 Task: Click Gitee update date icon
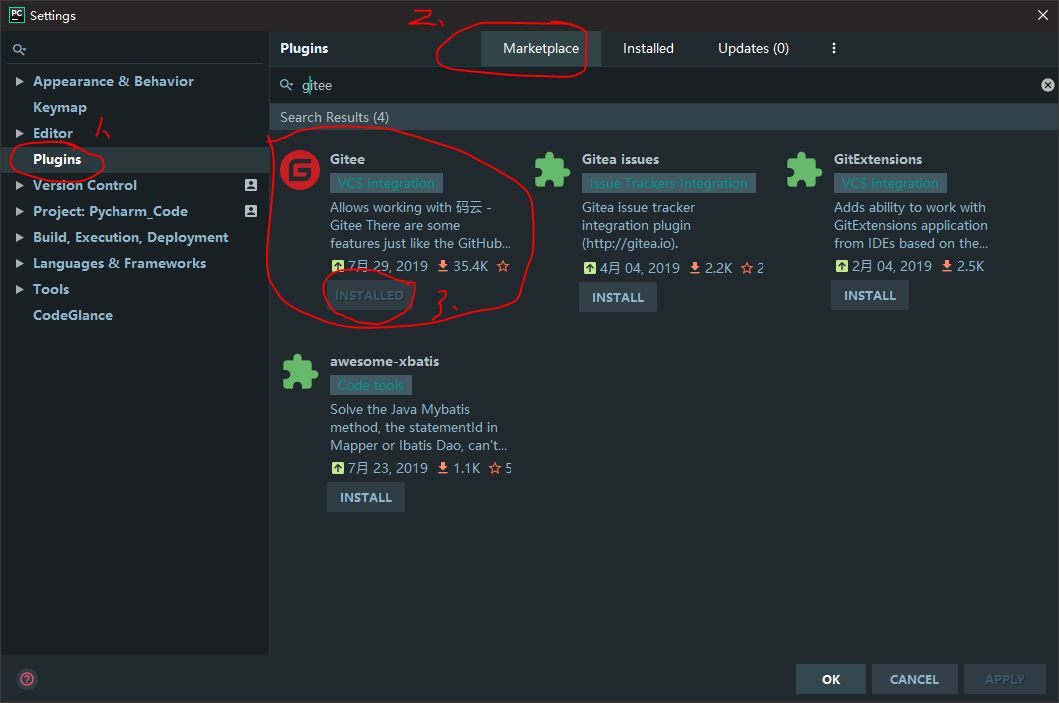pos(338,266)
